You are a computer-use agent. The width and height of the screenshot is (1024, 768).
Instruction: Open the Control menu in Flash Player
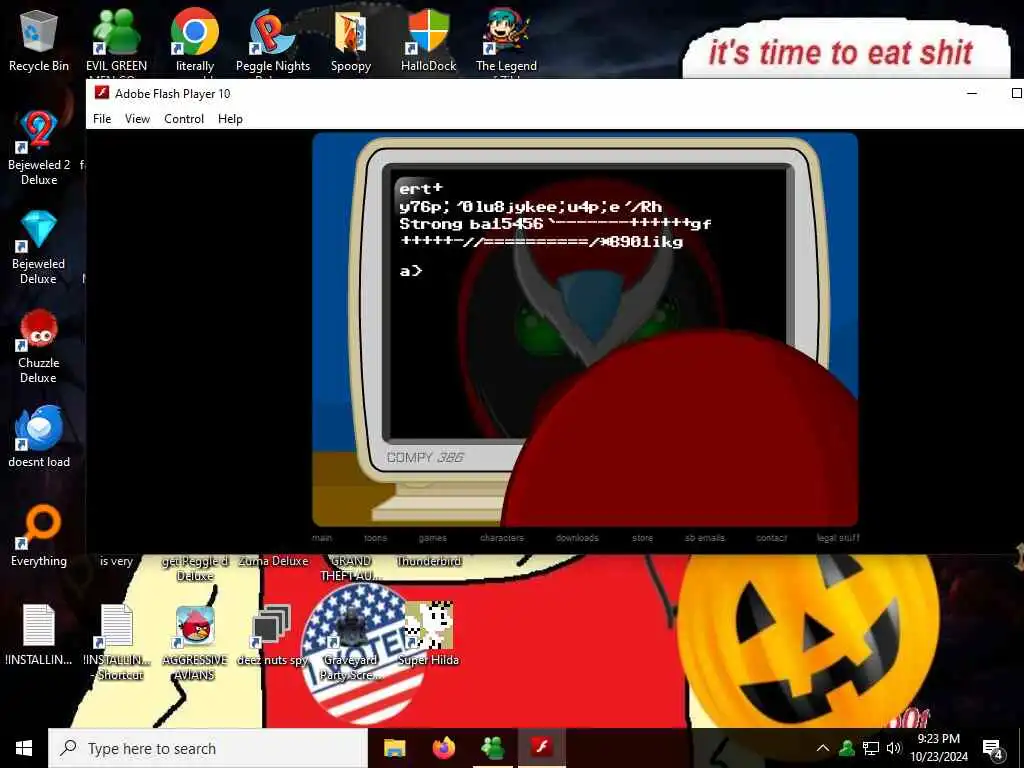click(x=184, y=119)
